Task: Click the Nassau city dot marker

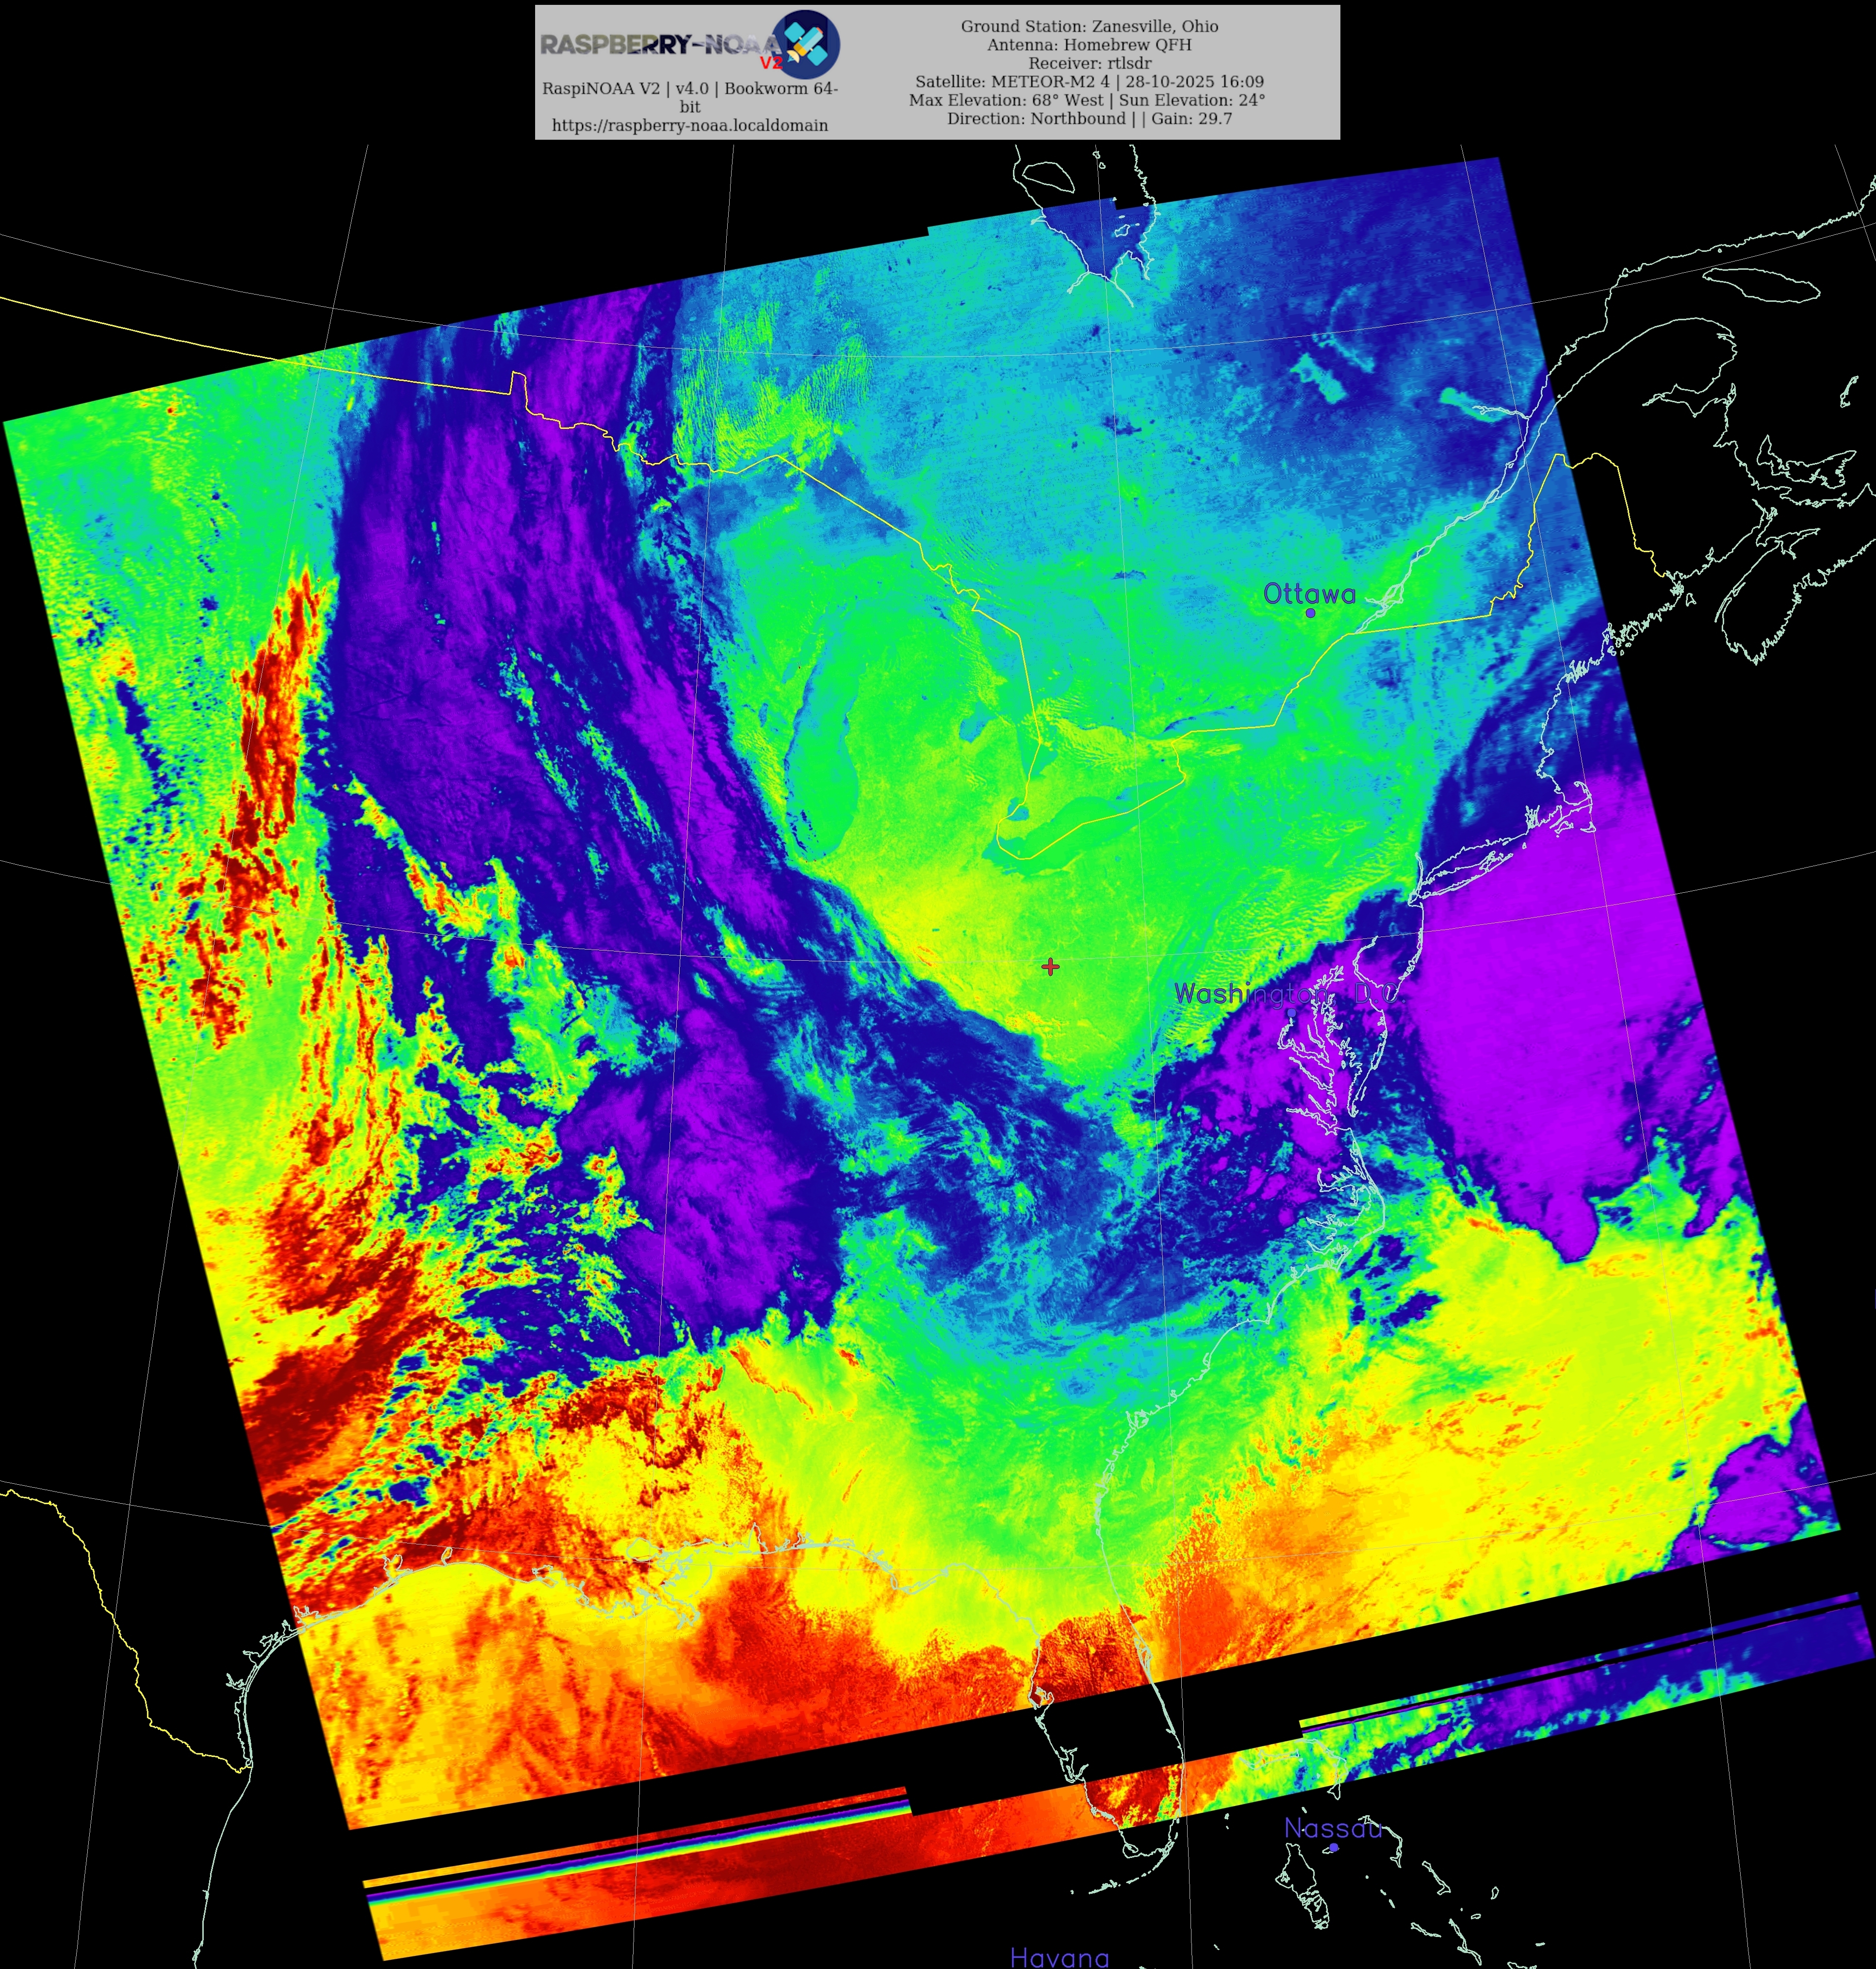Action: [1333, 1848]
